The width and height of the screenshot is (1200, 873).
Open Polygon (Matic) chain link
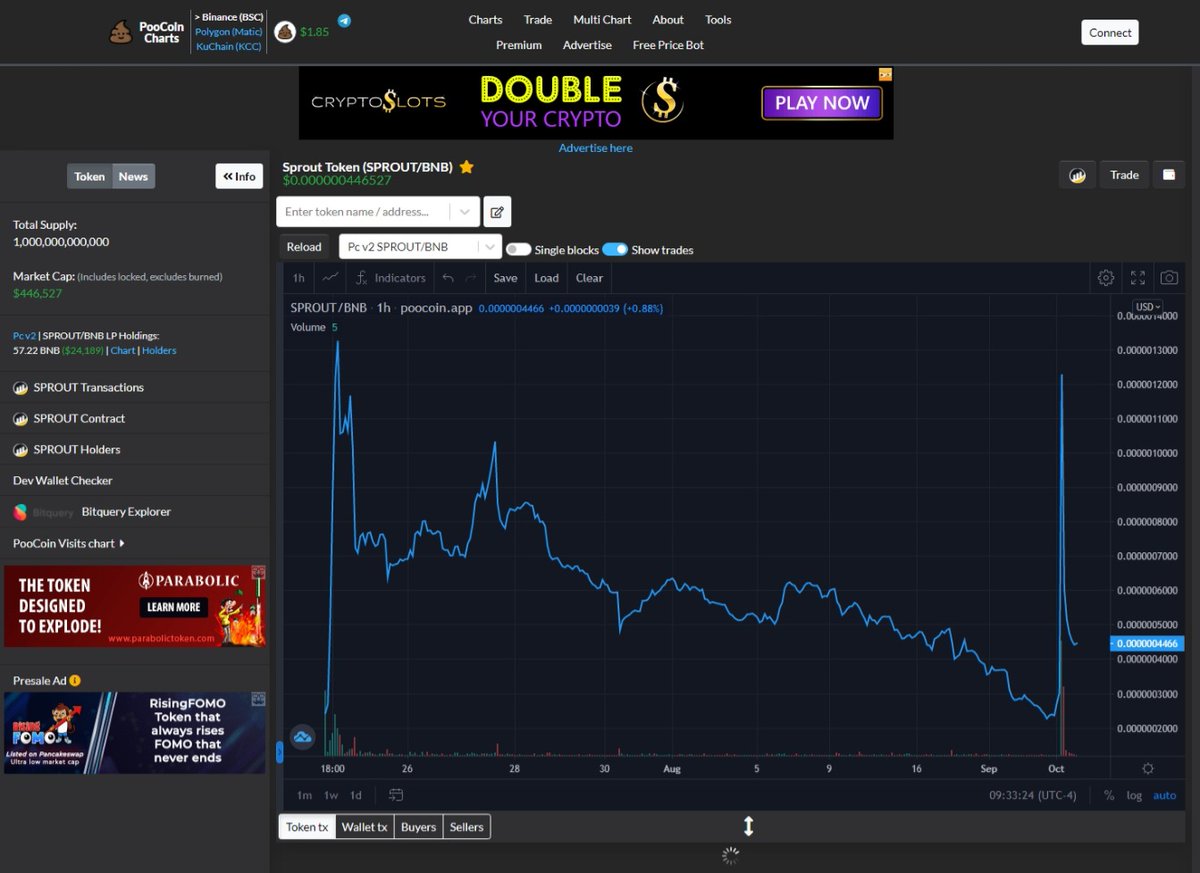pyautogui.click(x=229, y=32)
